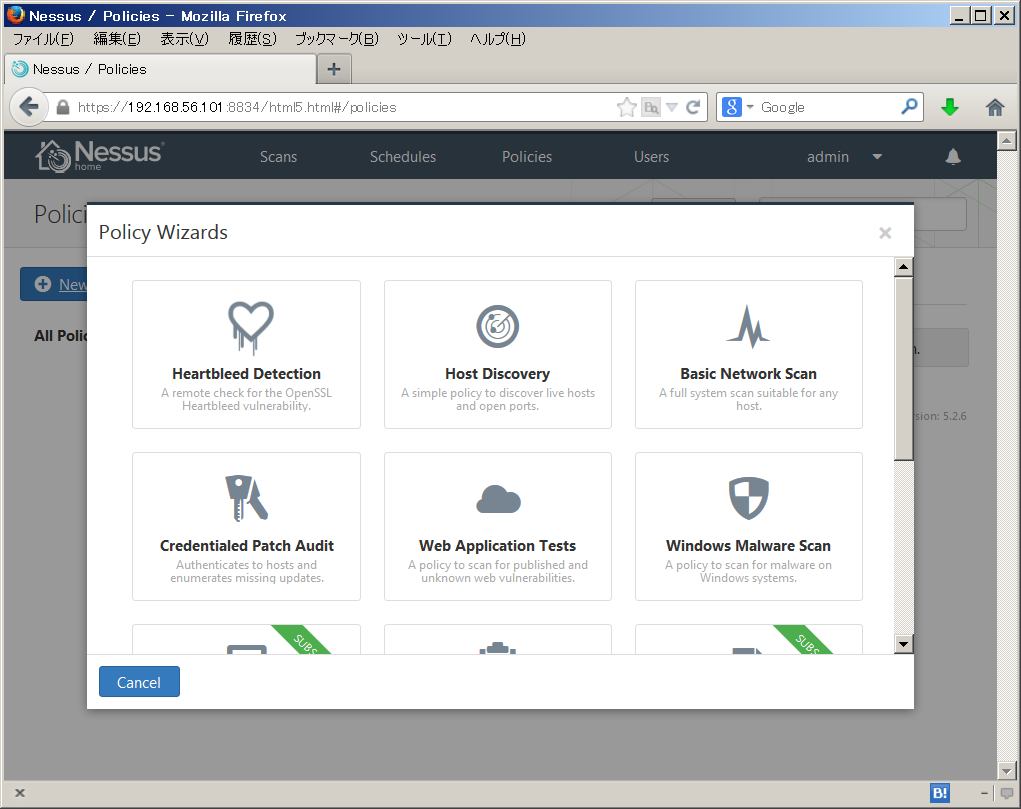
Task: Open the Google search engine dropdown
Action: (x=749, y=107)
